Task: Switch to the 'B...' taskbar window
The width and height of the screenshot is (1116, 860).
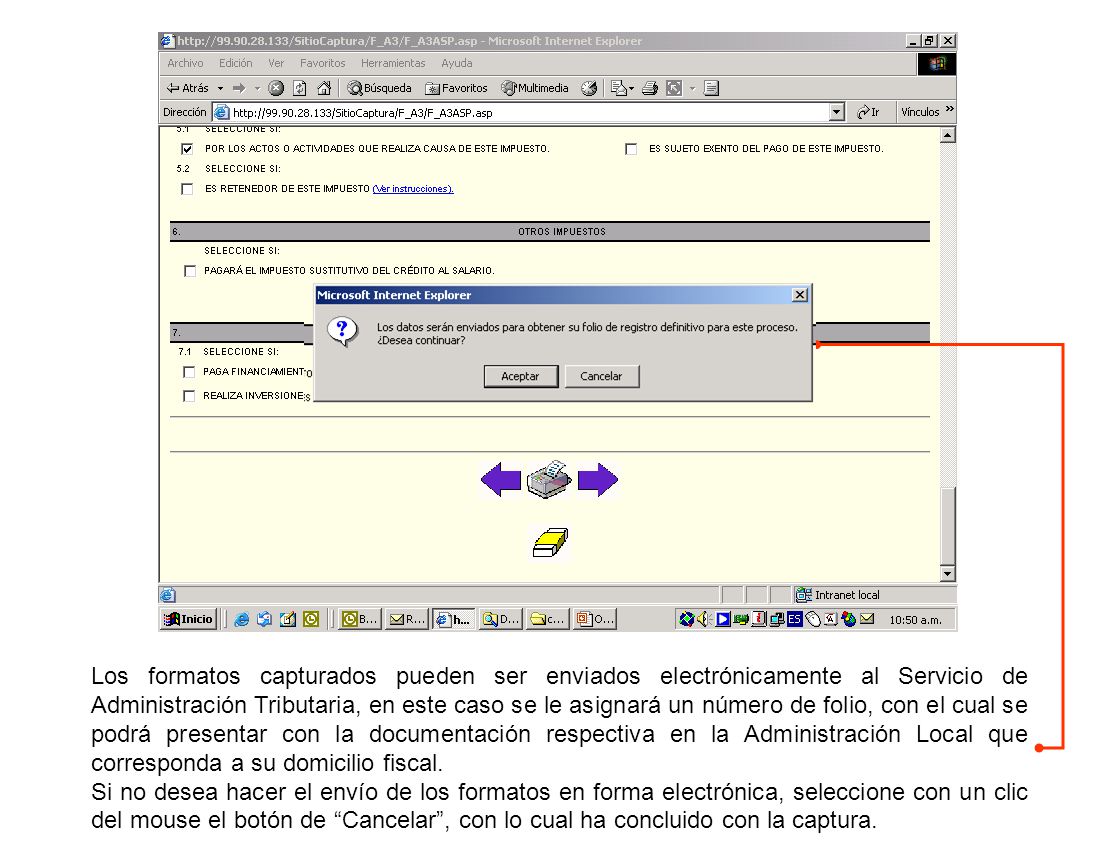Action: (x=360, y=619)
